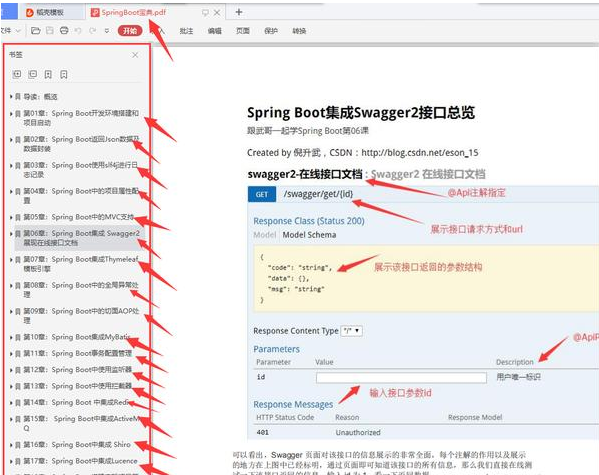Click the id parameter value input field
The height and width of the screenshot is (475, 599).
click(x=401, y=378)
